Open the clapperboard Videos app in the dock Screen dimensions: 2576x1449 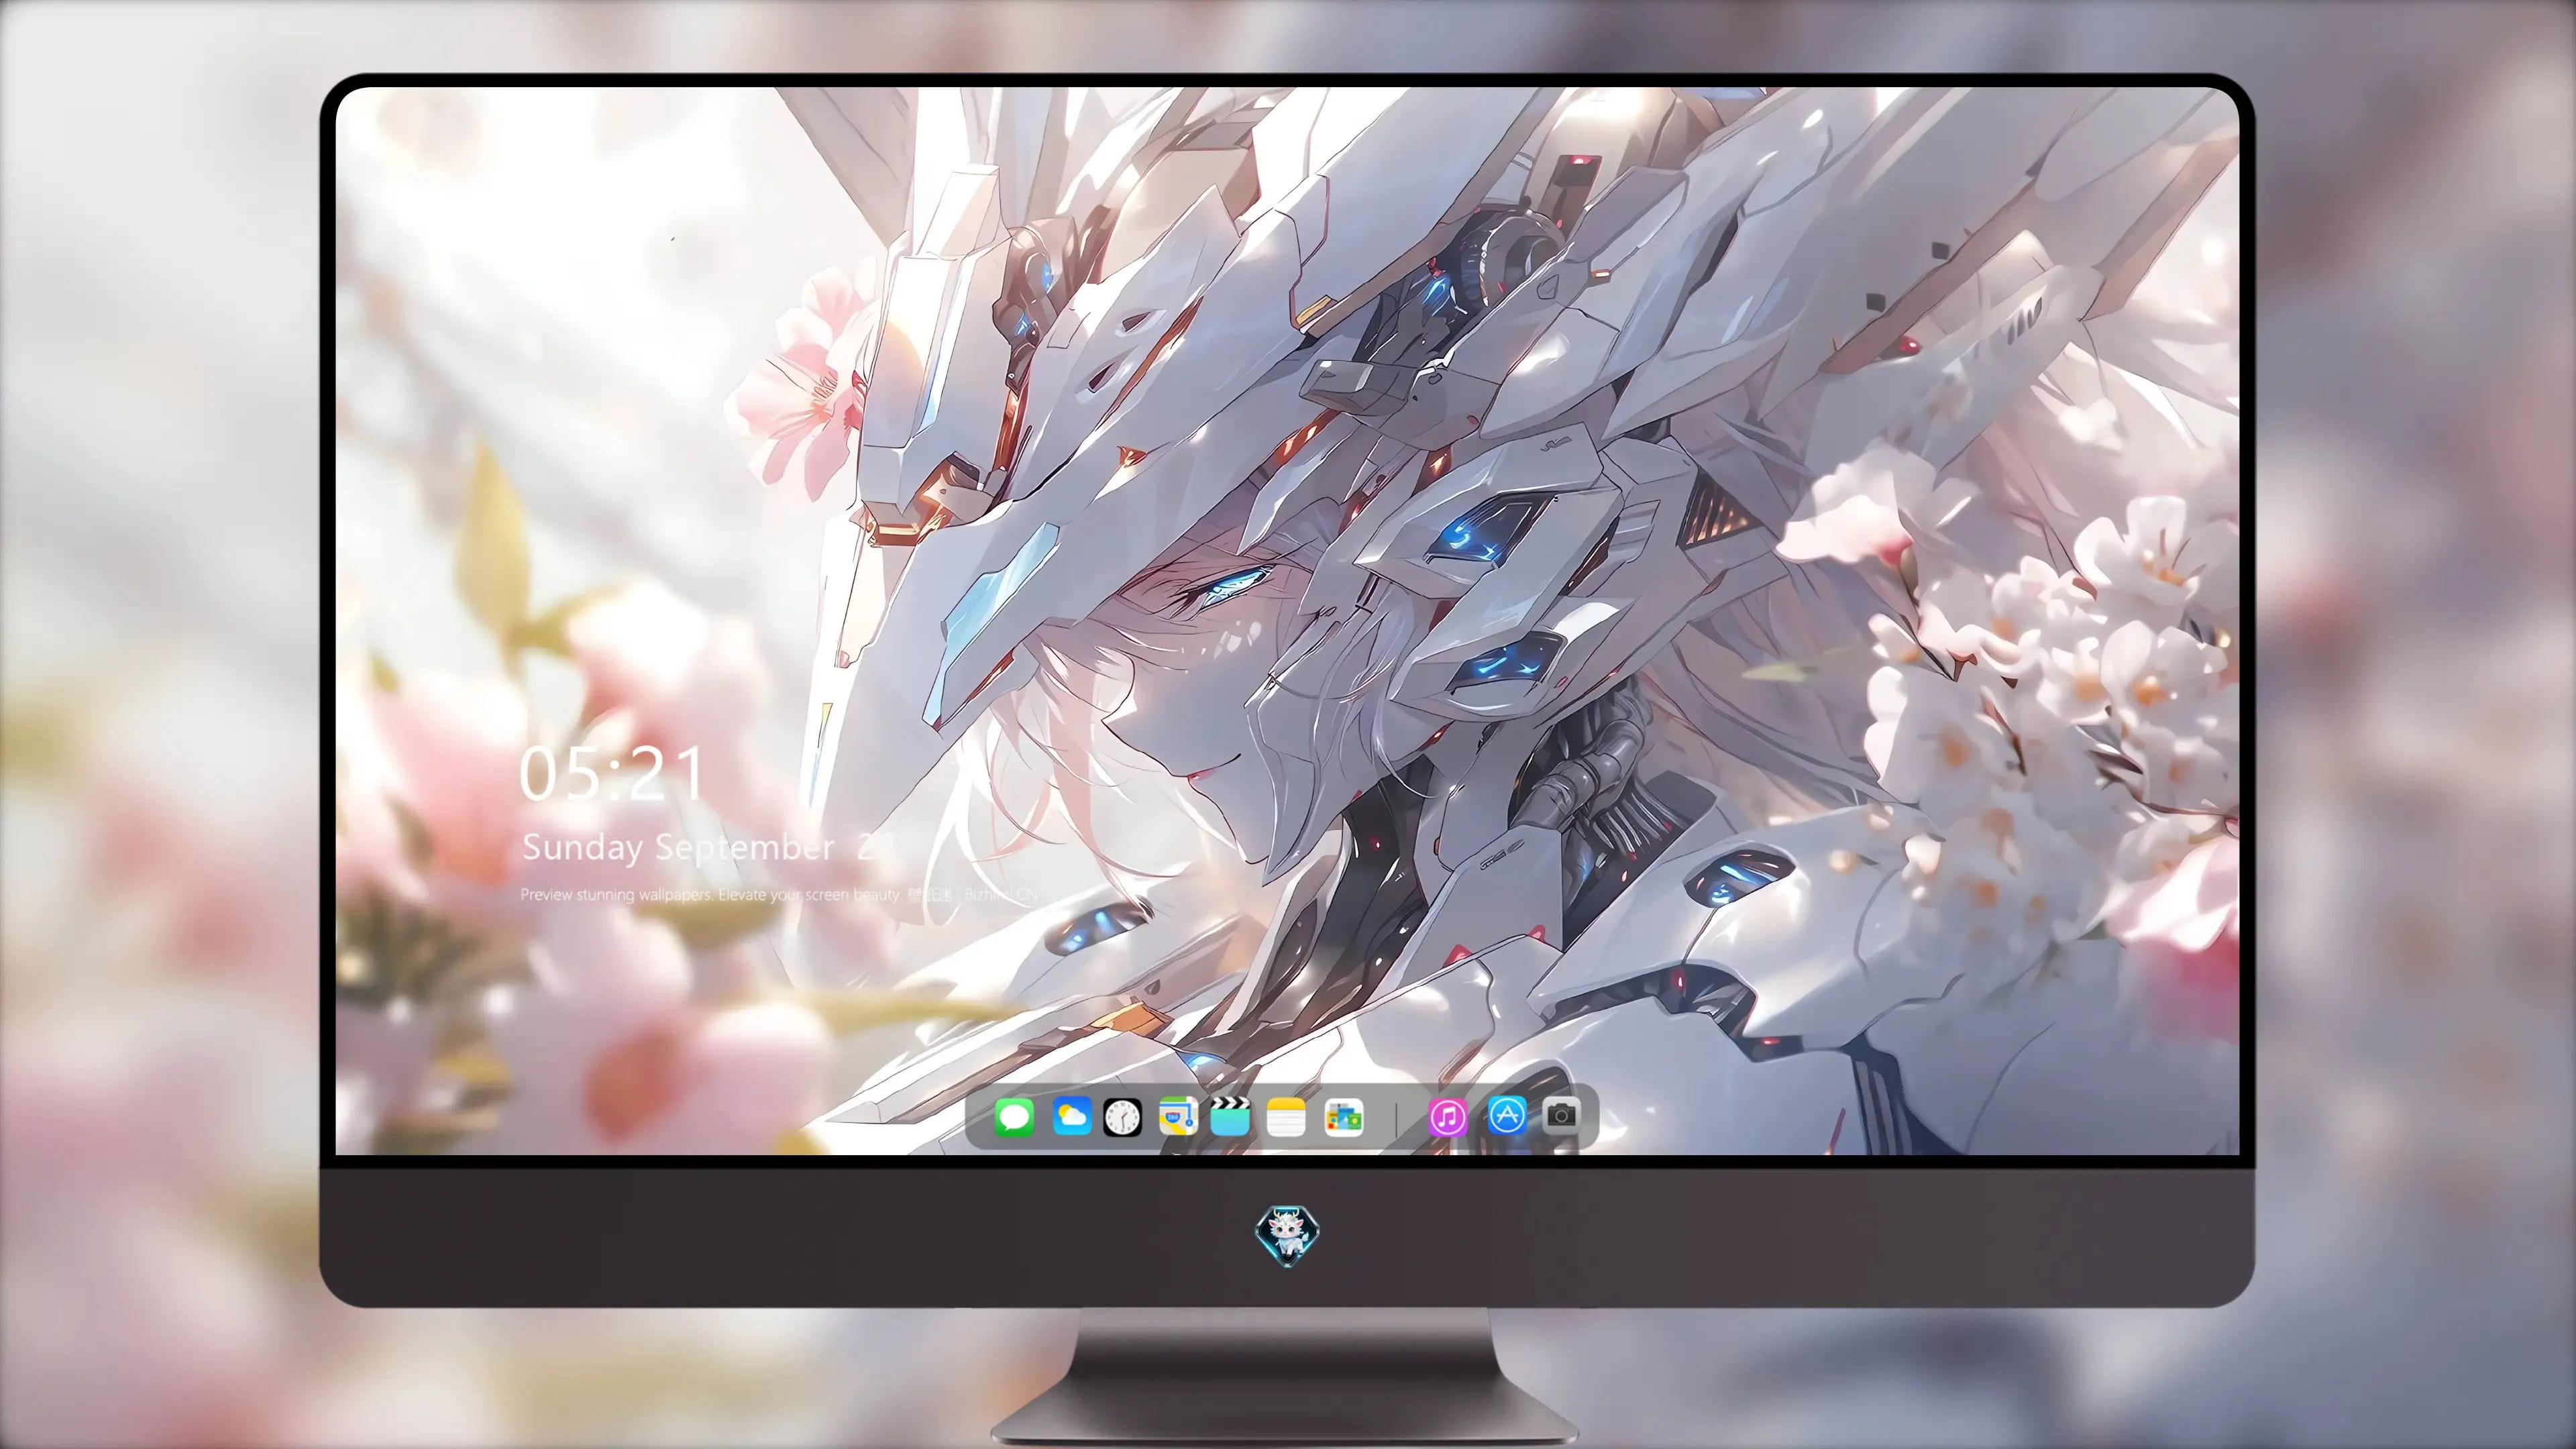click(x=1230, y=1115)
